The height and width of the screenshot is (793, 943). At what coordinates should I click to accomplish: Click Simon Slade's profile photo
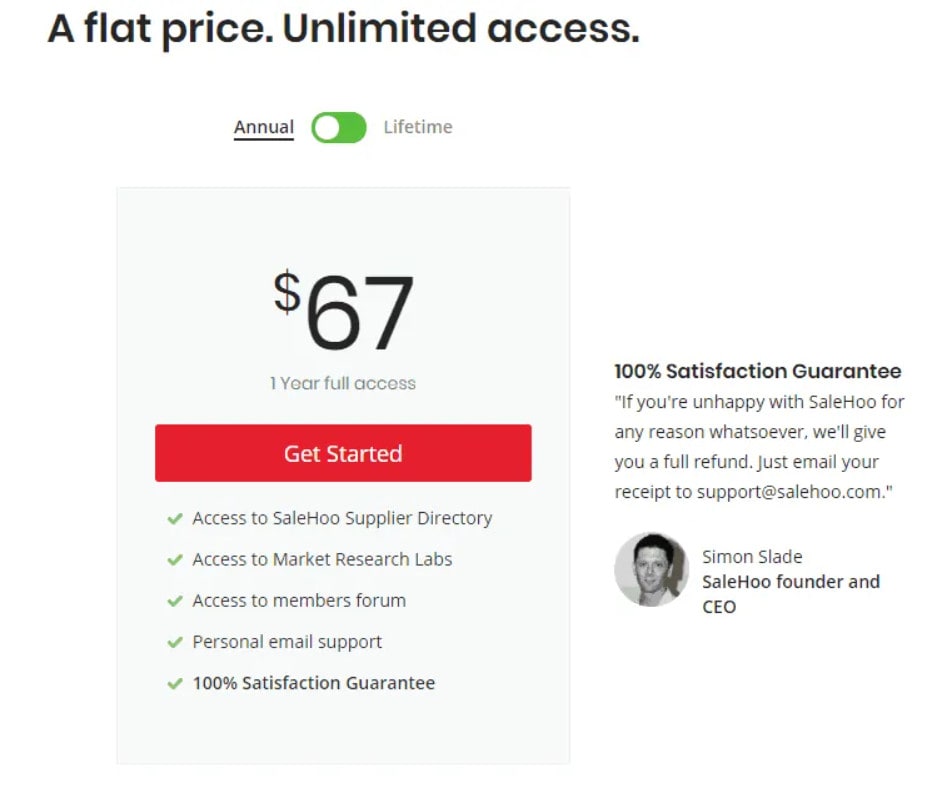[651, 569]
